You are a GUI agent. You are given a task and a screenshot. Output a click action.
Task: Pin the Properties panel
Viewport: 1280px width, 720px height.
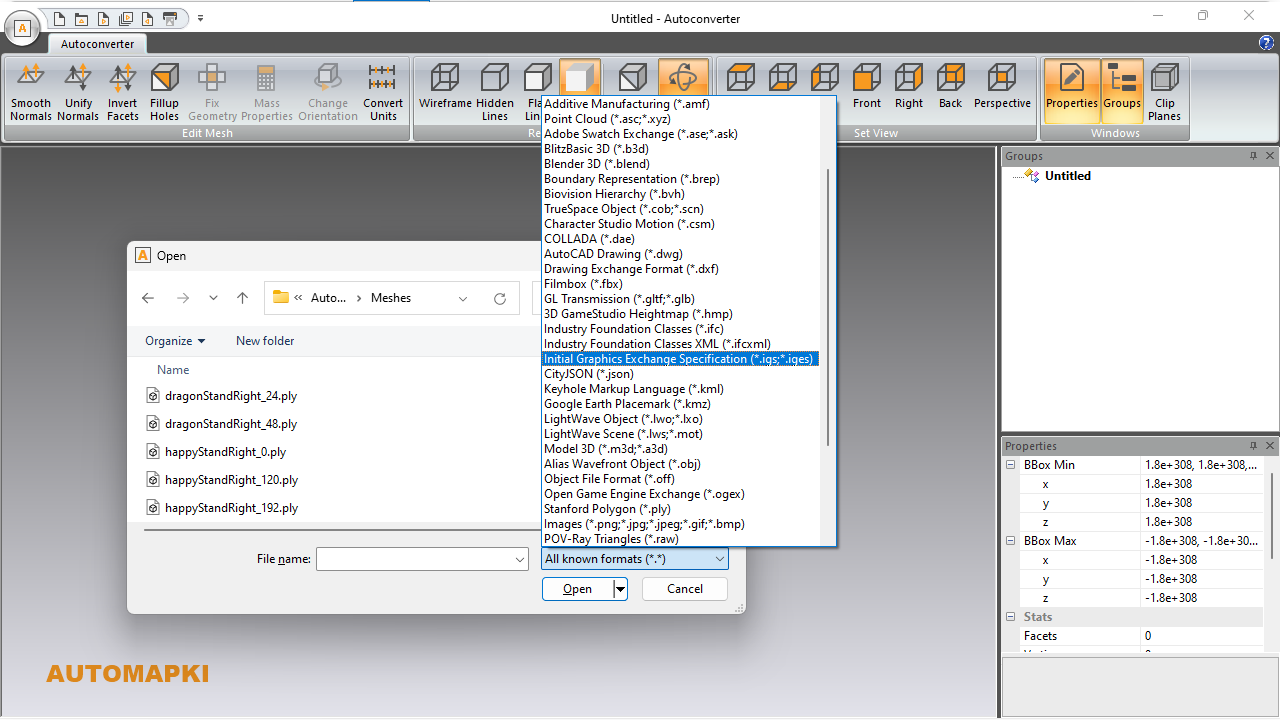click(1253, 446)
